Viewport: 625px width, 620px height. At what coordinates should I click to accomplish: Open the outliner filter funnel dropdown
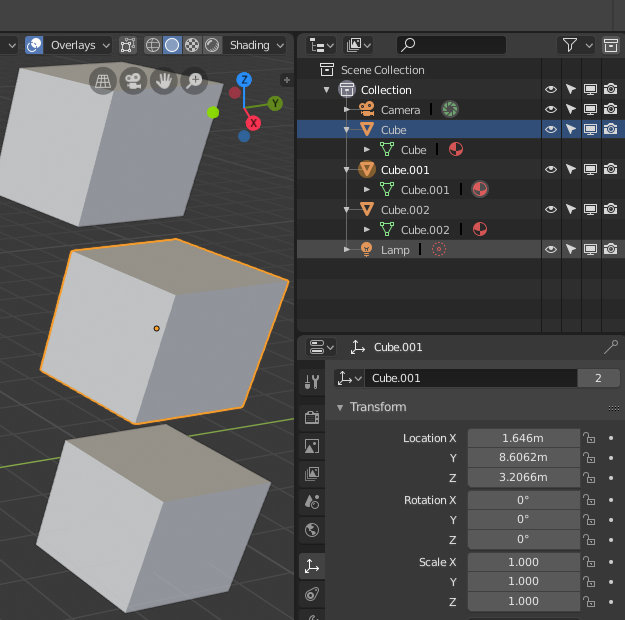576,45
